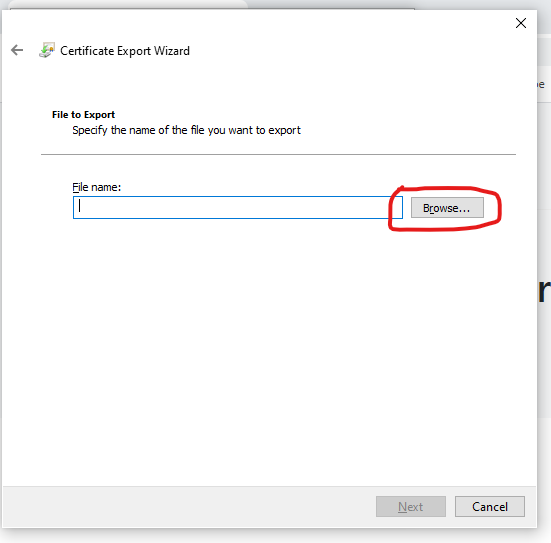The height and width of the screenshot is (543, 551).
Task: Focus the File name text box
Action: tap(238, 207)
